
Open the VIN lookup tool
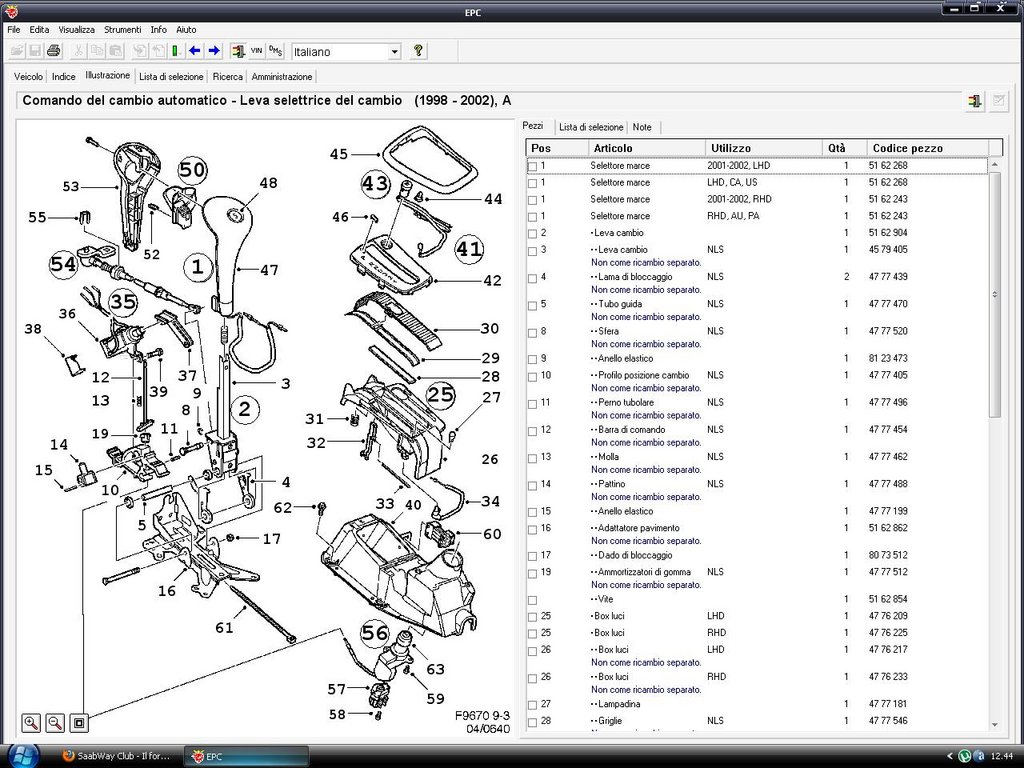coord(257,51)
